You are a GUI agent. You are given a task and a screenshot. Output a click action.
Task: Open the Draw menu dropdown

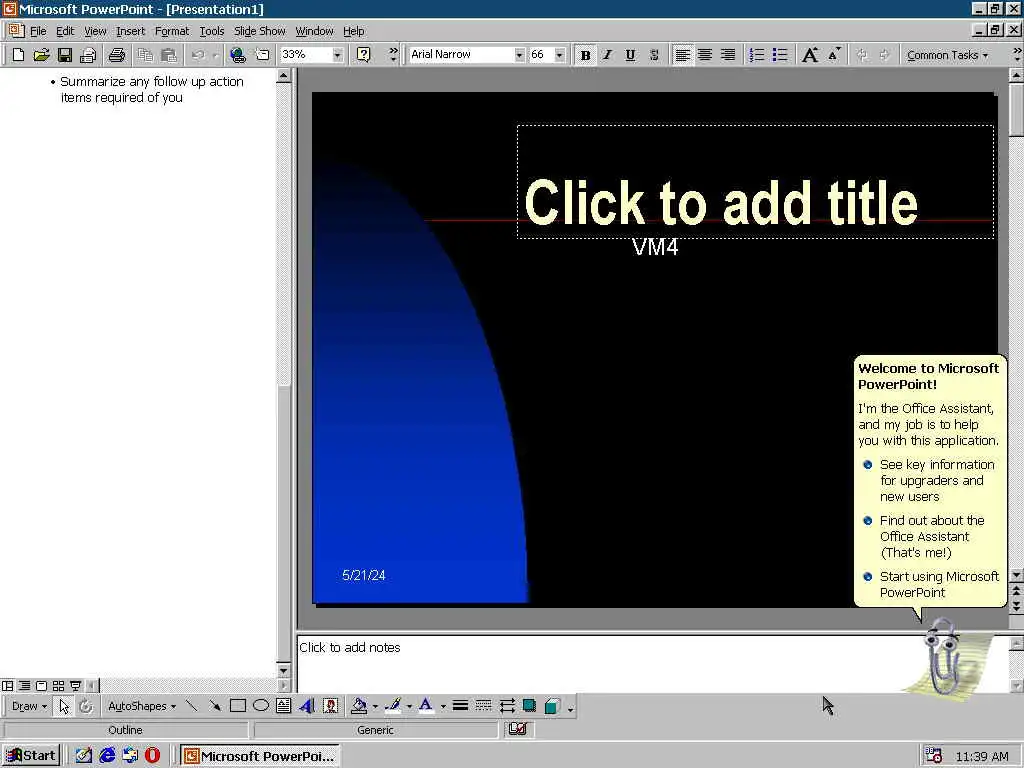[29, 706]
